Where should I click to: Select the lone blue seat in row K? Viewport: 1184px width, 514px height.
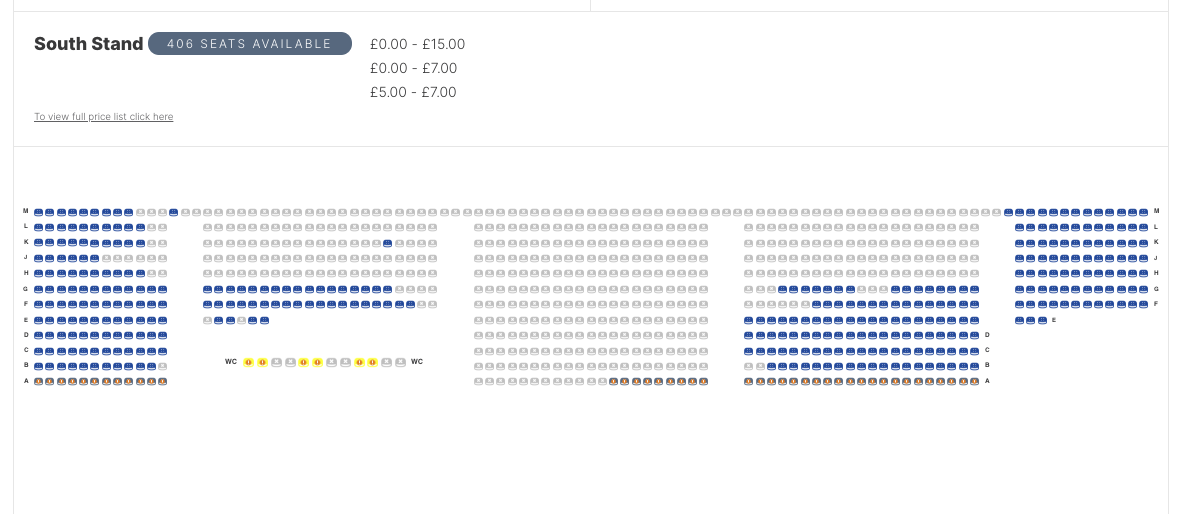pos(387,243)
